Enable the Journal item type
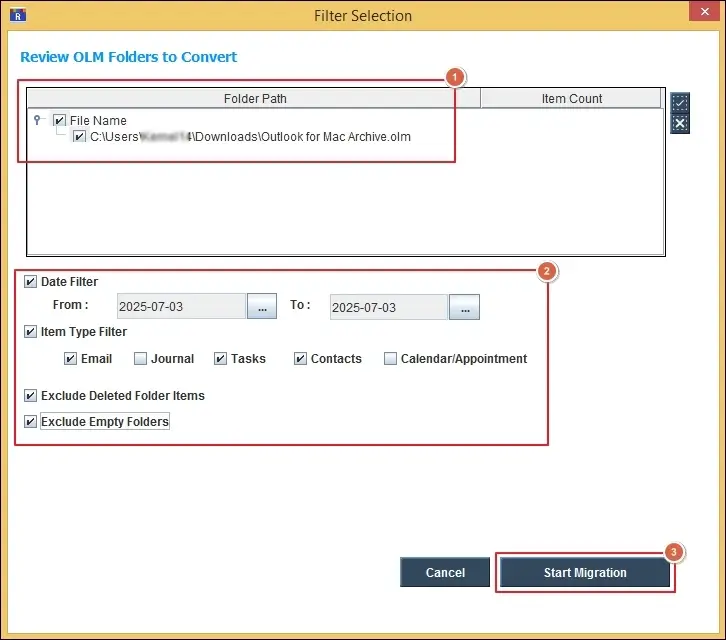Image resolution: width=726 pixels, height=640 pixels. (140, 358)
